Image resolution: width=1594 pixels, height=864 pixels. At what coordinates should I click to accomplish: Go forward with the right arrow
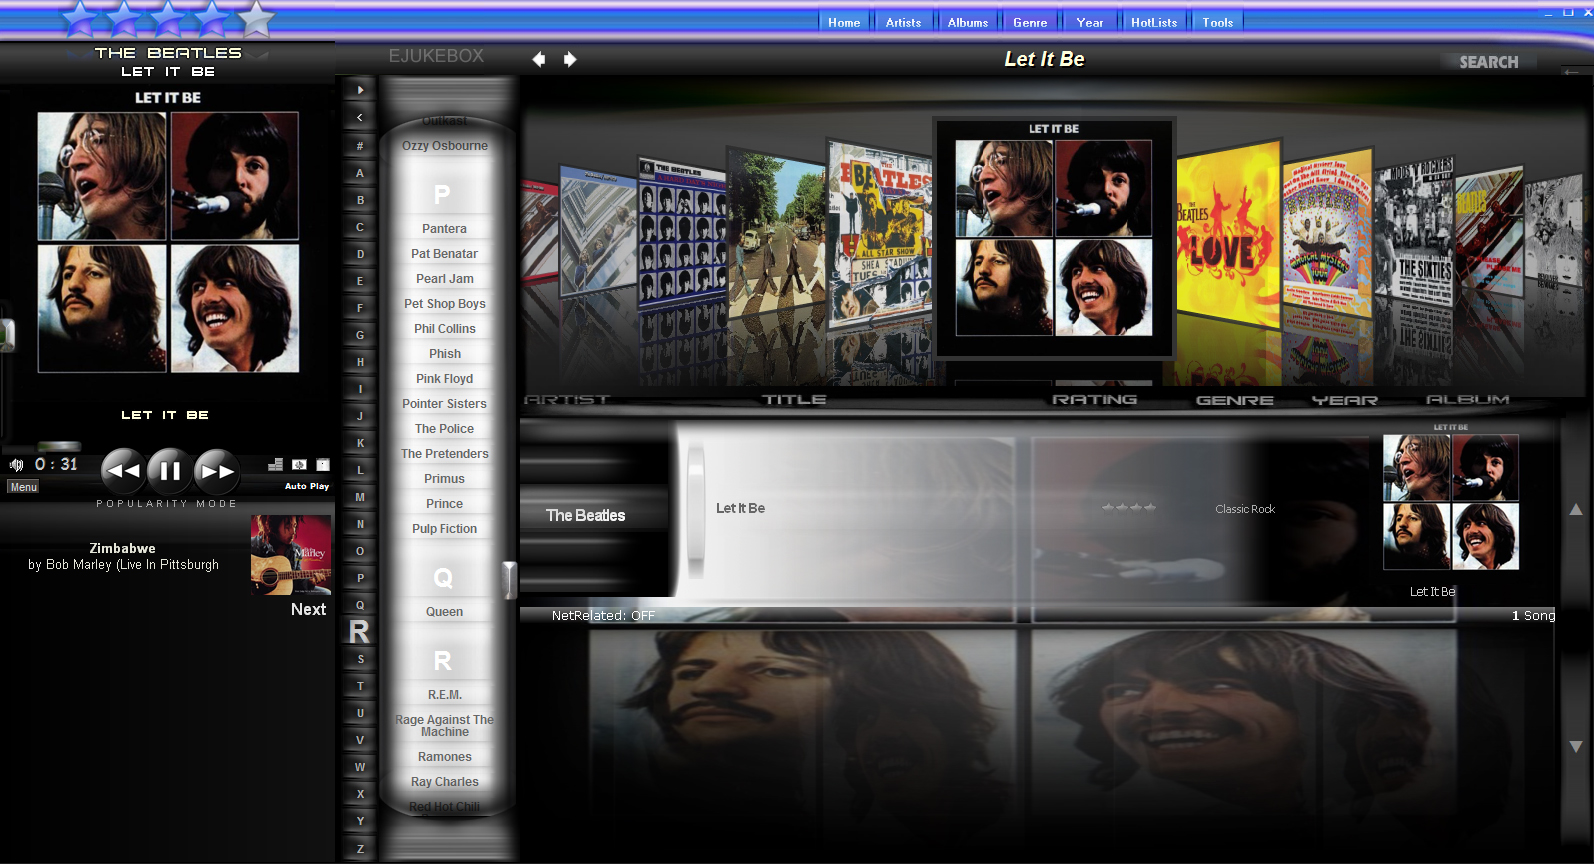pyautogui.click(x=570, y=59)
